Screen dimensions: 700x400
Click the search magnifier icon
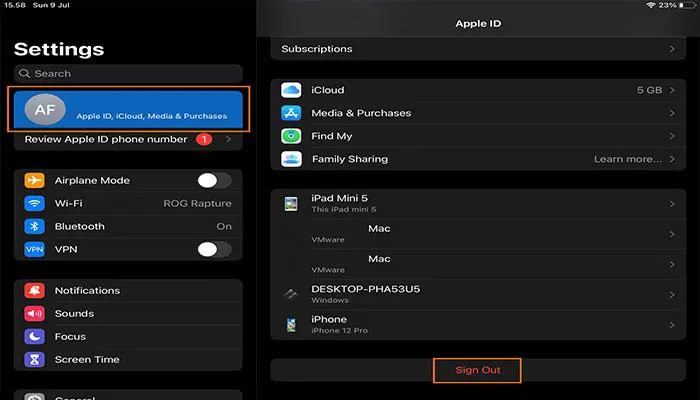(25, 73)
